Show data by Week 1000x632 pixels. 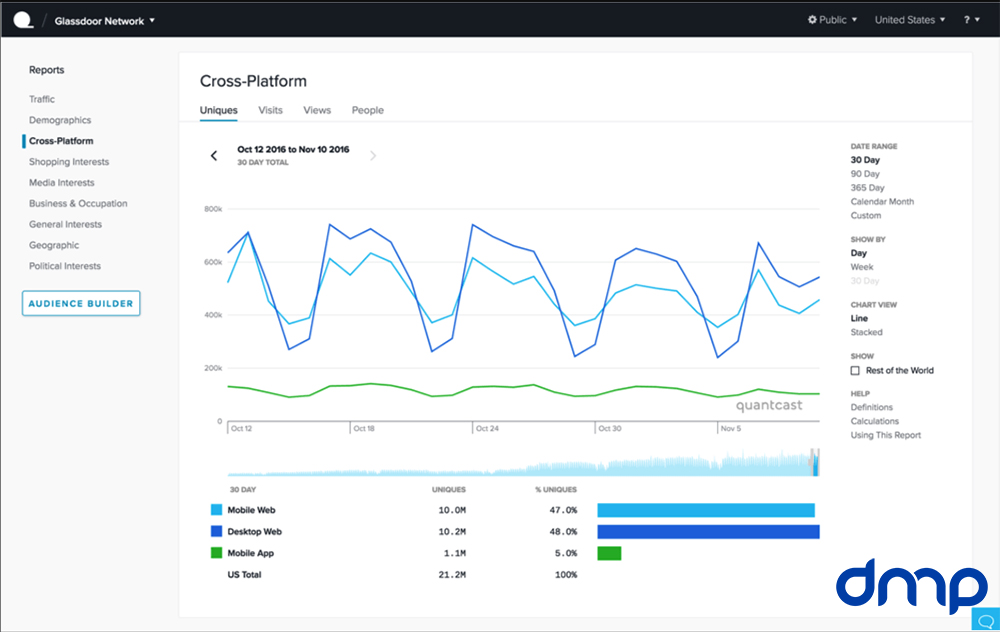(861, 267)
